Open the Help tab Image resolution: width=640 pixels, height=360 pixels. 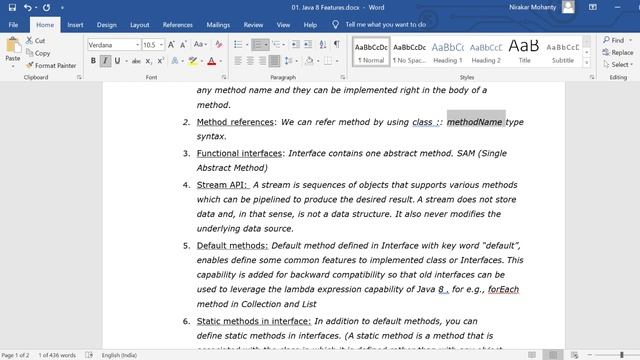click(310, 25)
